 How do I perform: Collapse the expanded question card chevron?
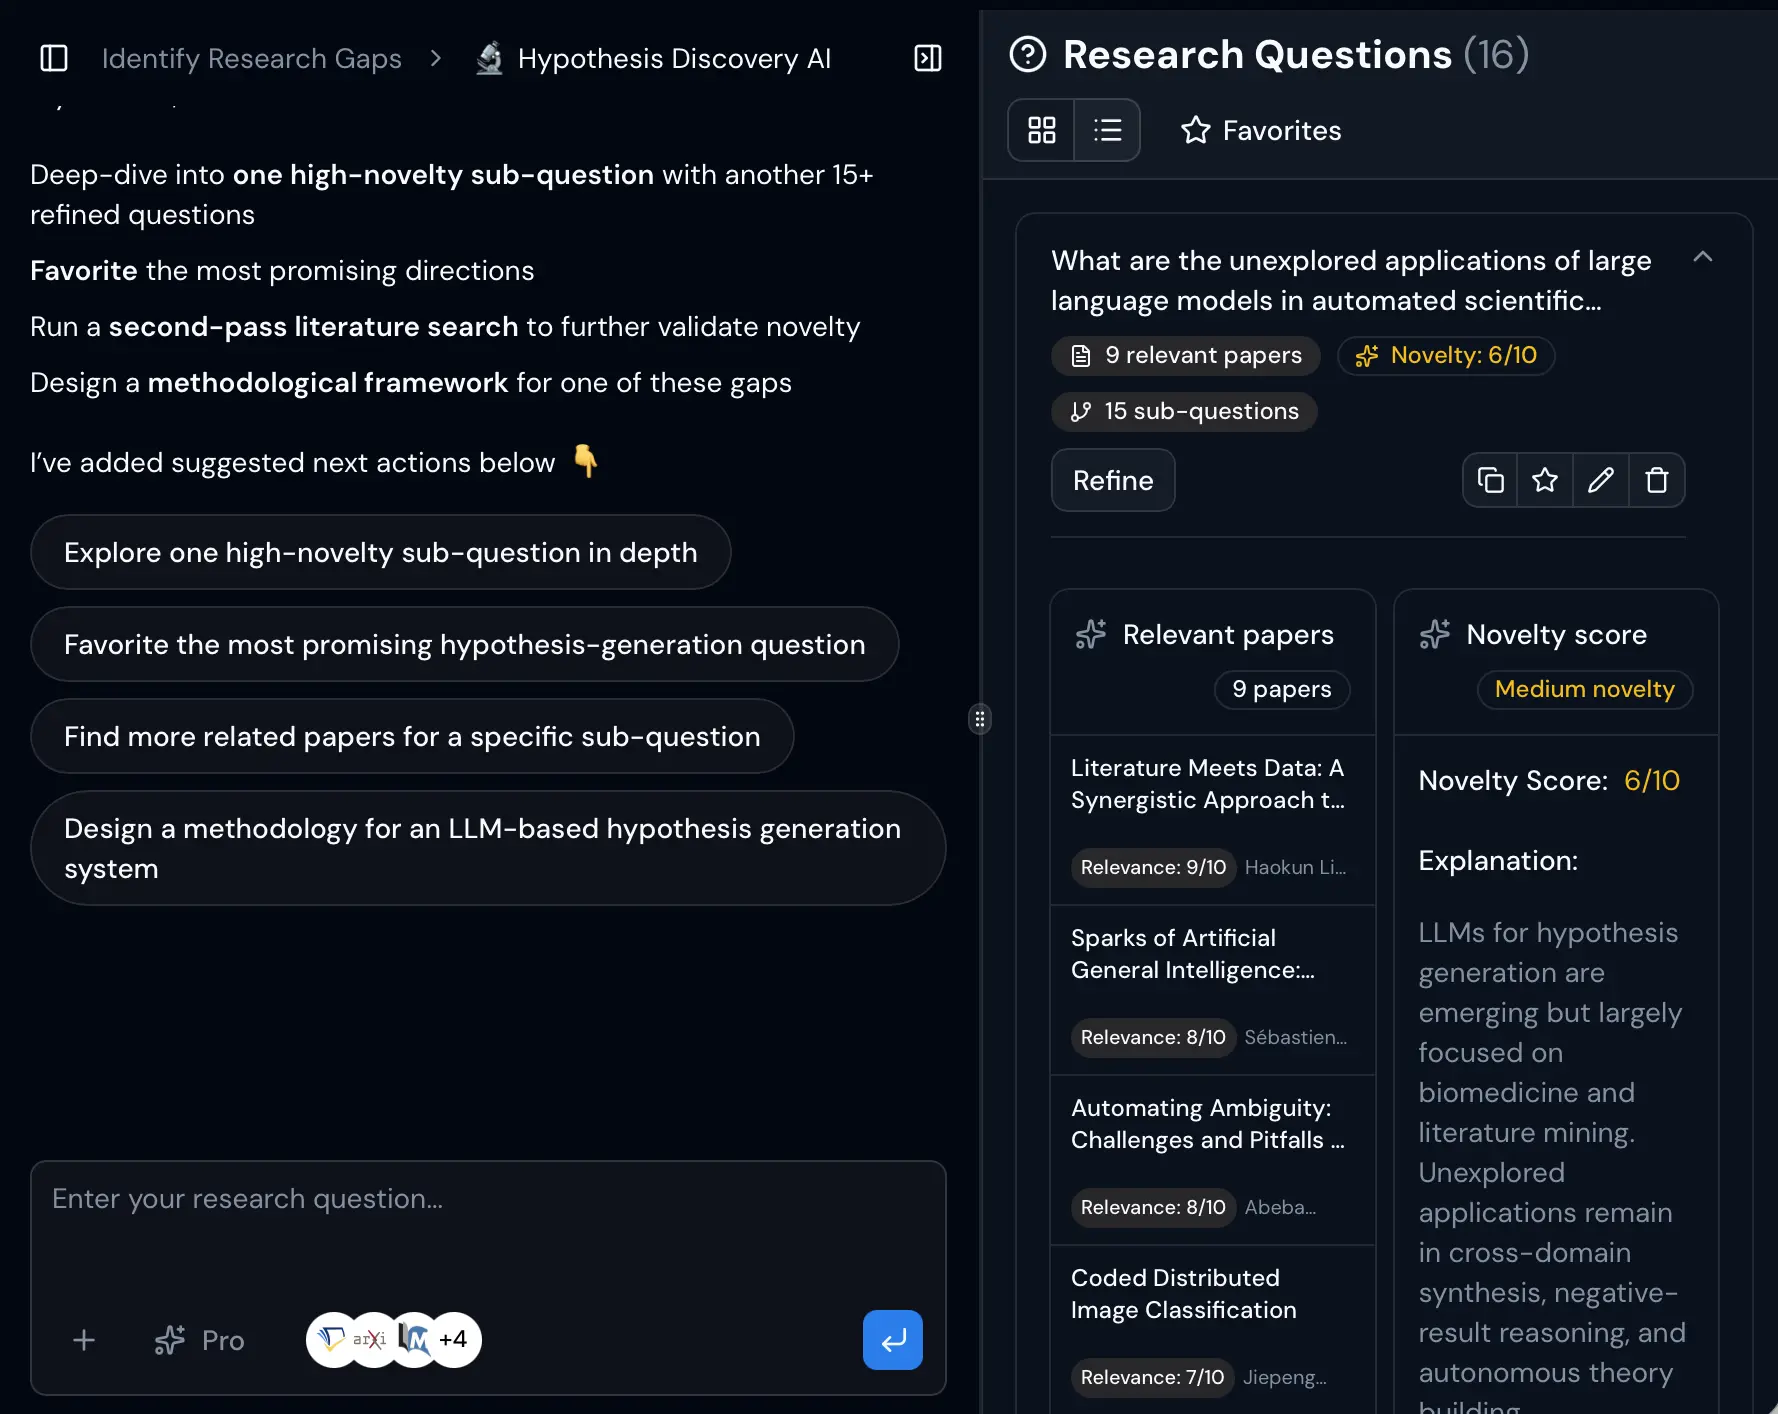coord(1702,258)
